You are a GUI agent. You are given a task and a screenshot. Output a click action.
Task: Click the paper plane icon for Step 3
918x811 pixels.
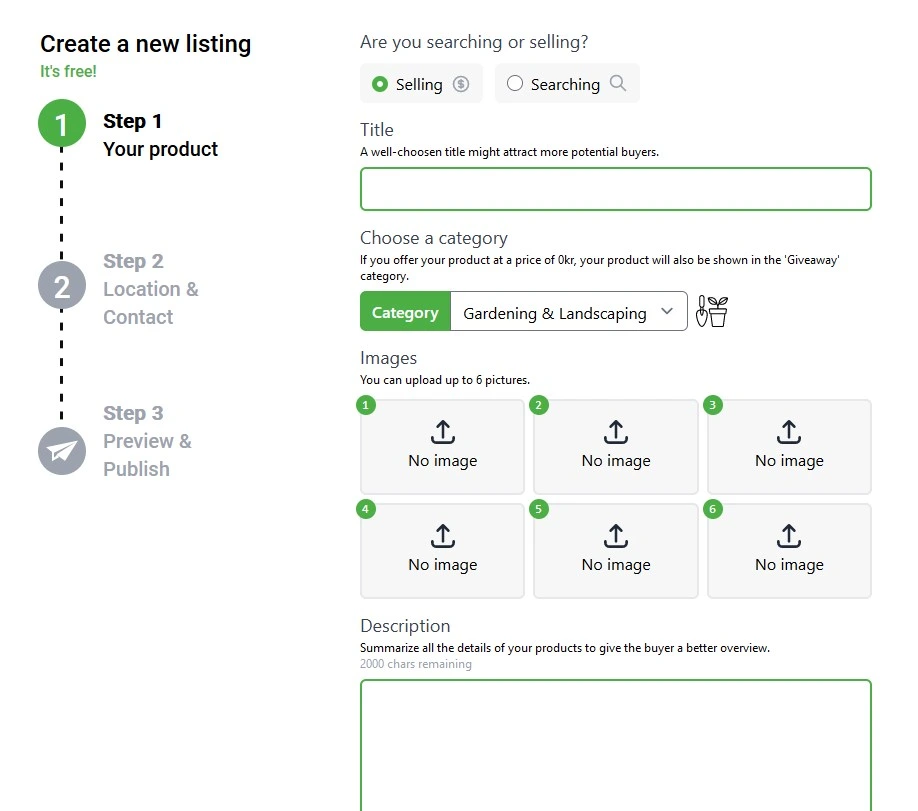point(62,451)
